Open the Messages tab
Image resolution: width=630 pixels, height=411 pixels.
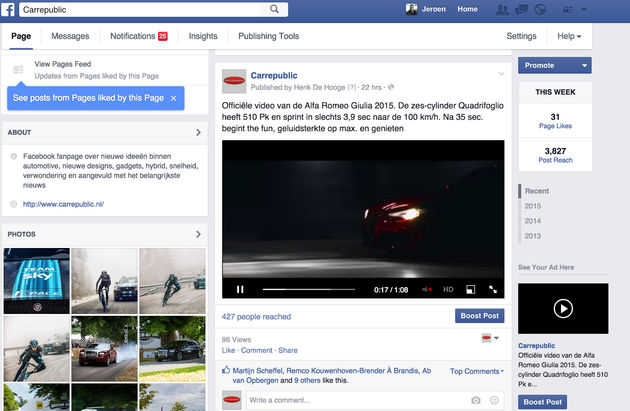click(x=70, y=36)
